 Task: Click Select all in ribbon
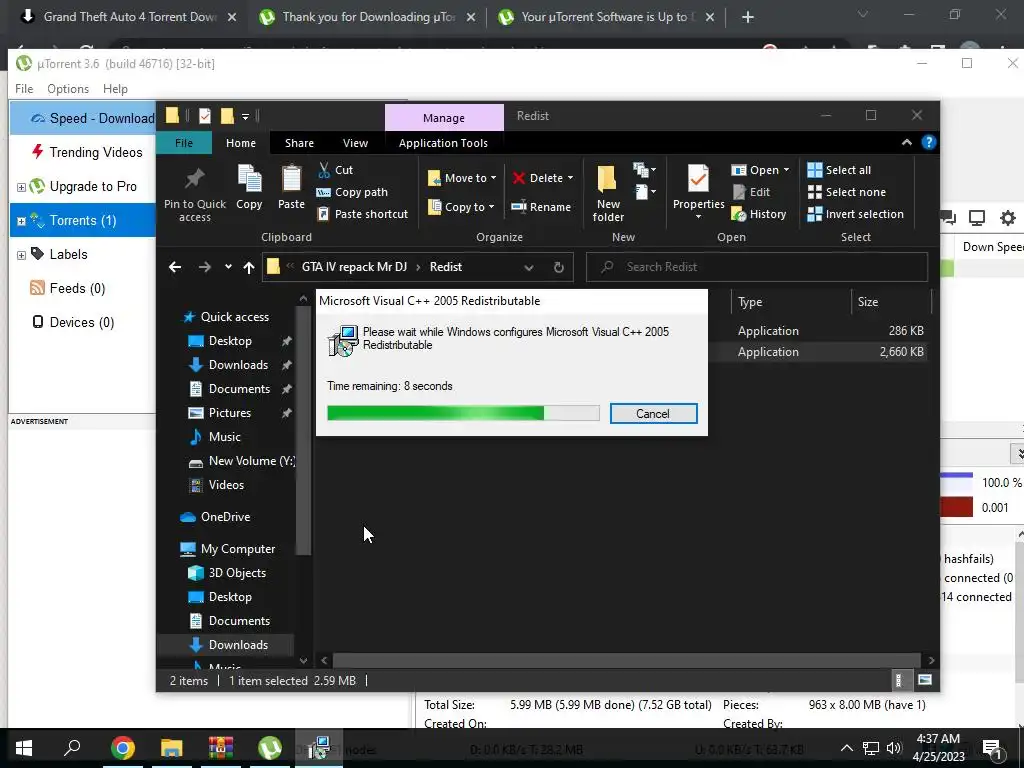[x=839, y=170]
